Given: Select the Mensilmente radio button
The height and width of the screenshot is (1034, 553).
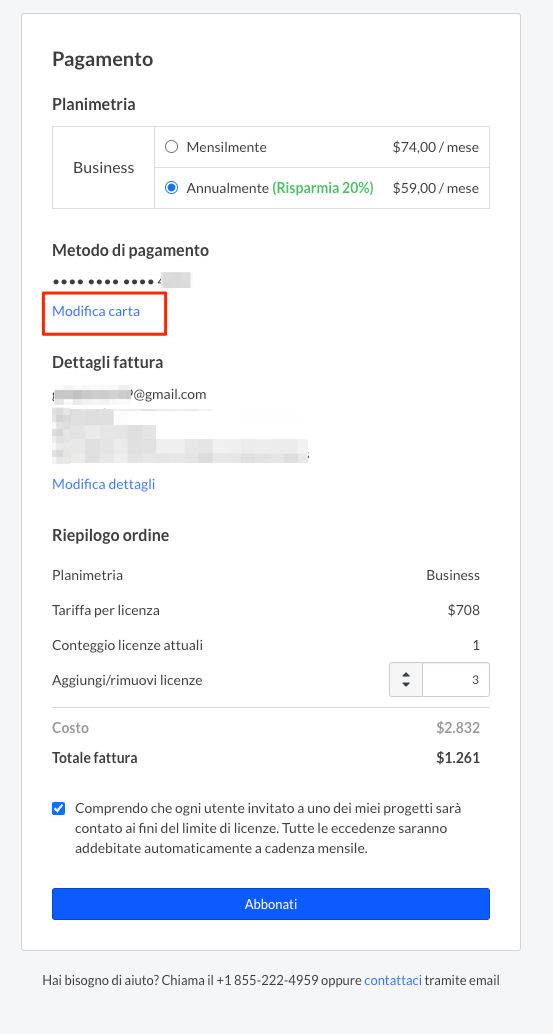Looking at the screenshot, I should 171,147.
